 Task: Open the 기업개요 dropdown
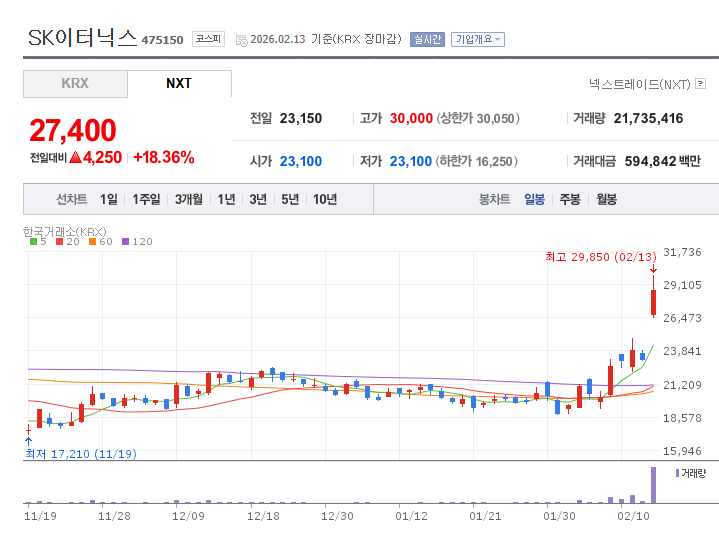click(478, 39)
